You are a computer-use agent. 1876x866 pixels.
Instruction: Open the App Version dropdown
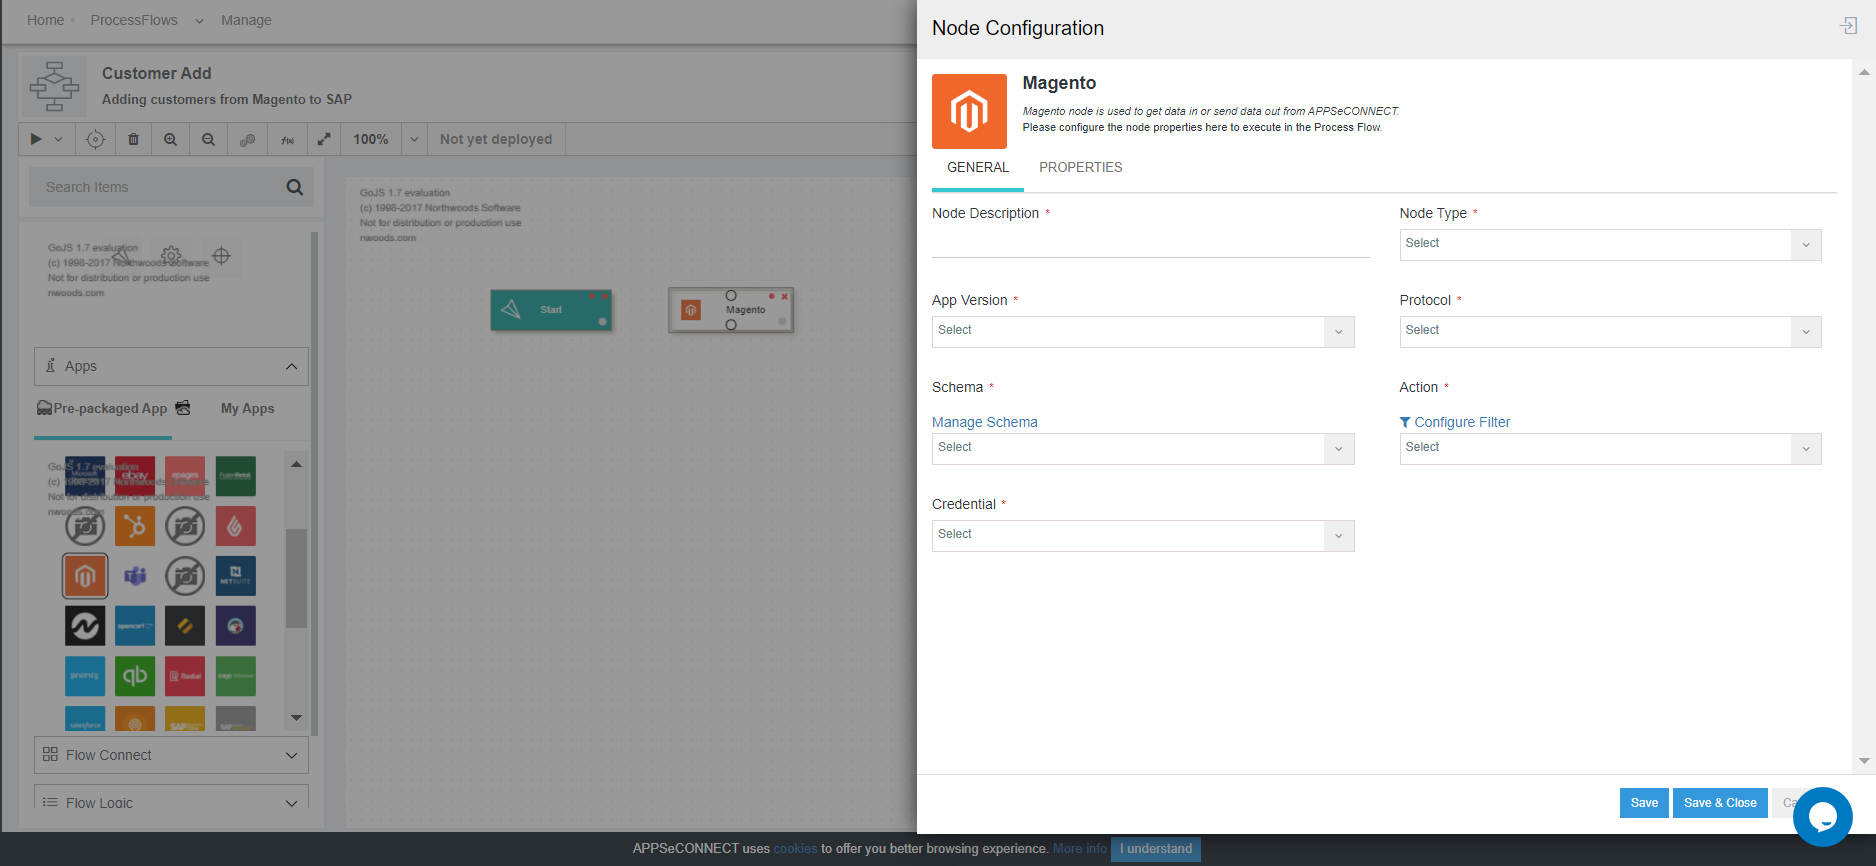point(1143,332)
